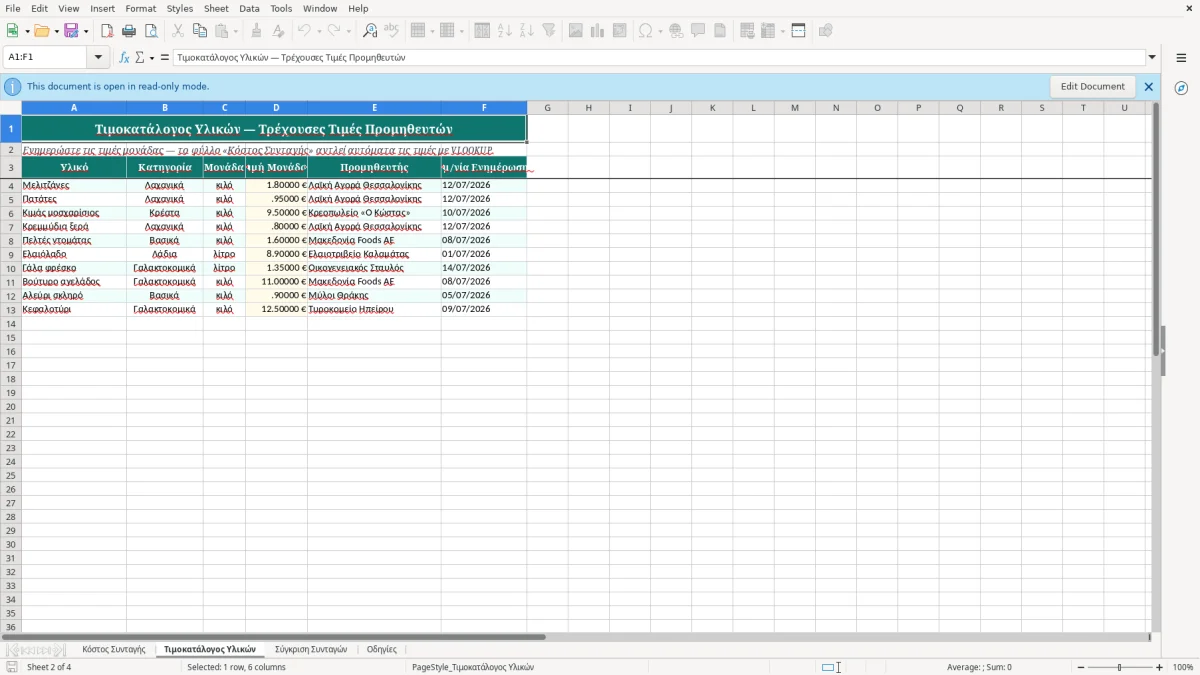Open the Name Box dropdown arrow
This screenshot has height=675, width=1200.
point(98,58)
